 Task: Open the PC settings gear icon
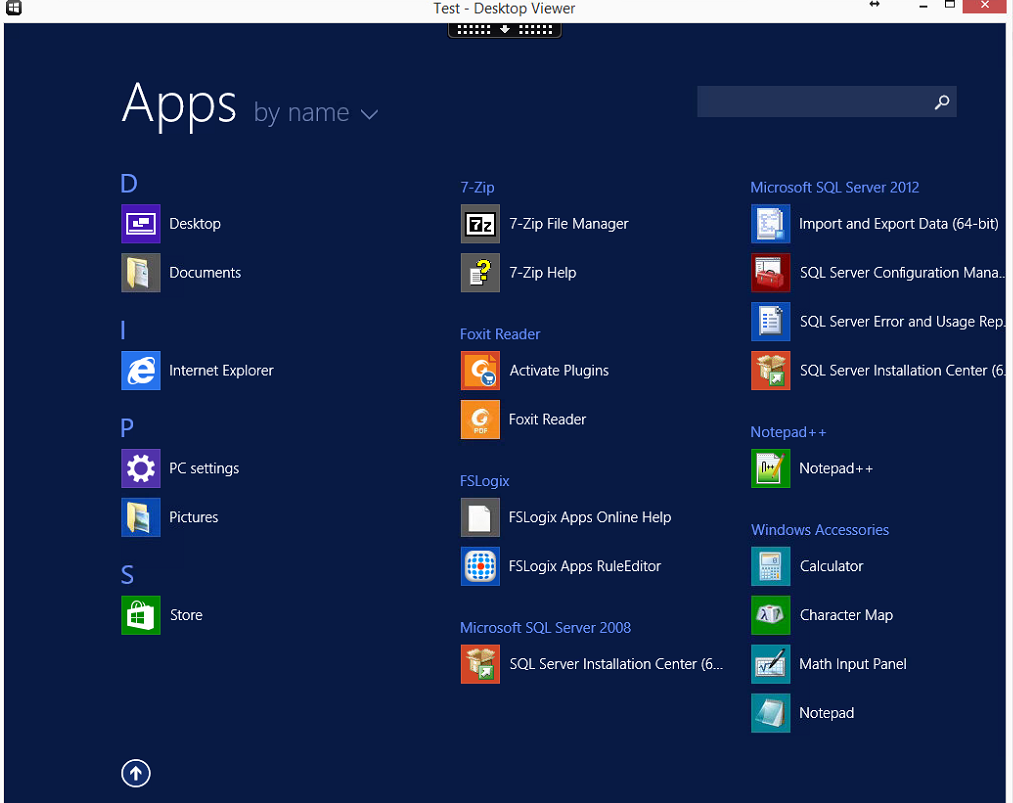pyautogui.click(x=141, y=468)
